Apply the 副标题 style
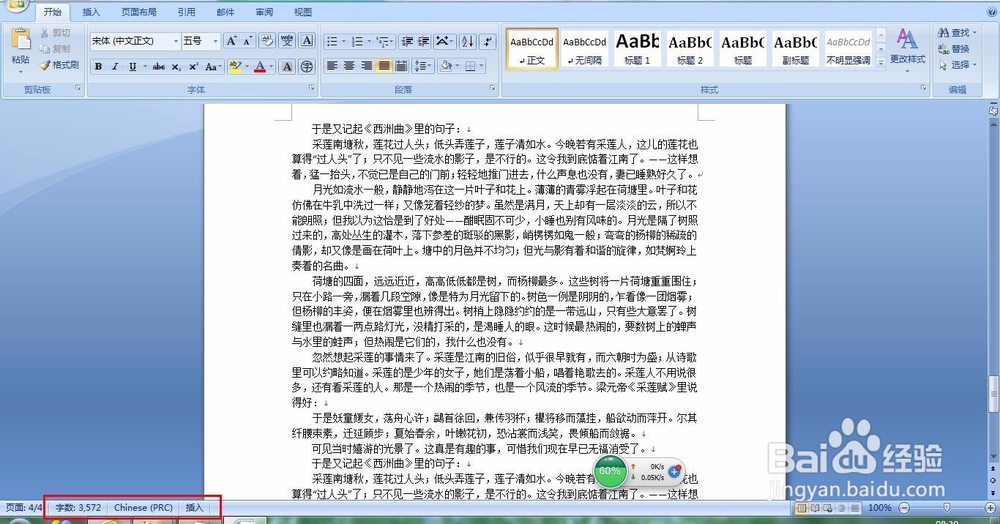1000x524 pixels. (x=795, y=48)
